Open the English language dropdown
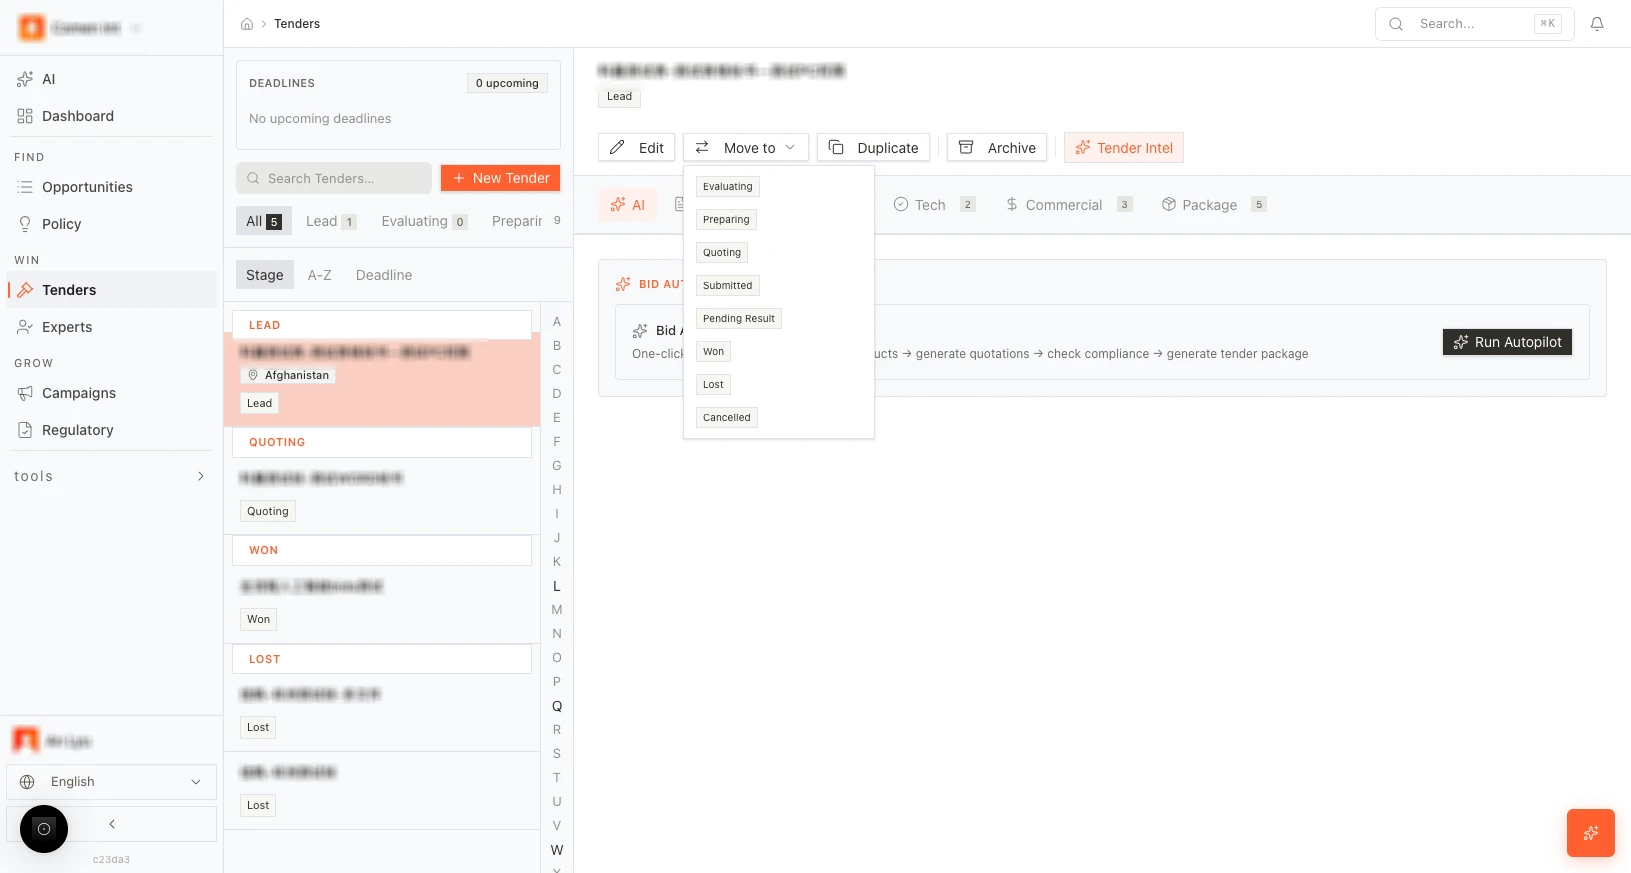This screenshot has height=873, width=1631. coord(111,782)
